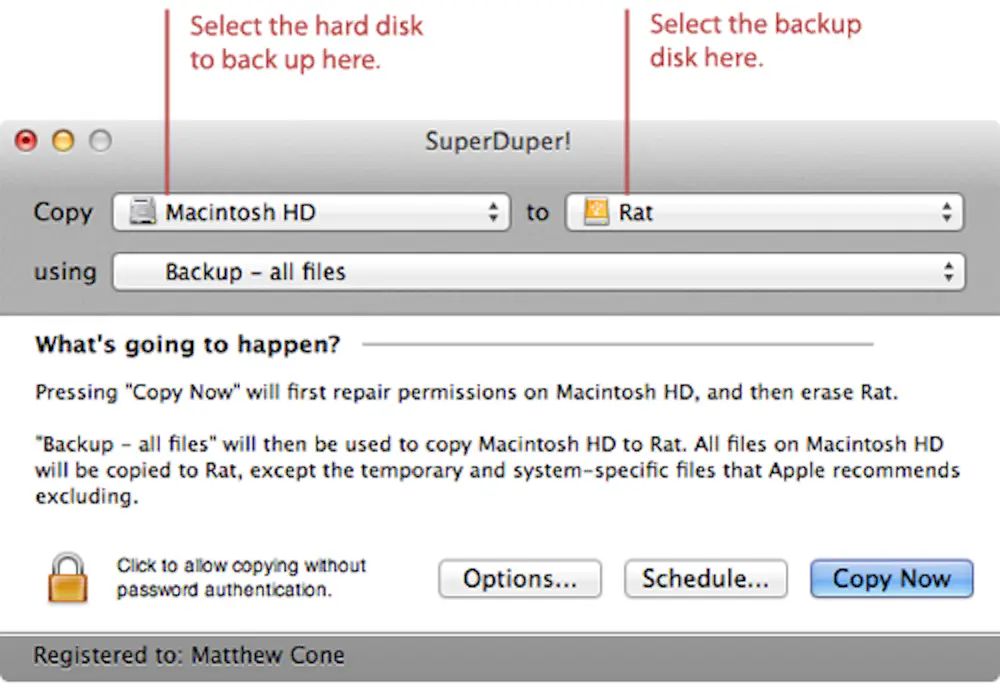The image size is (1000, 692).
Task: Open the Schedule... dialog
Action: pos(705,578)
